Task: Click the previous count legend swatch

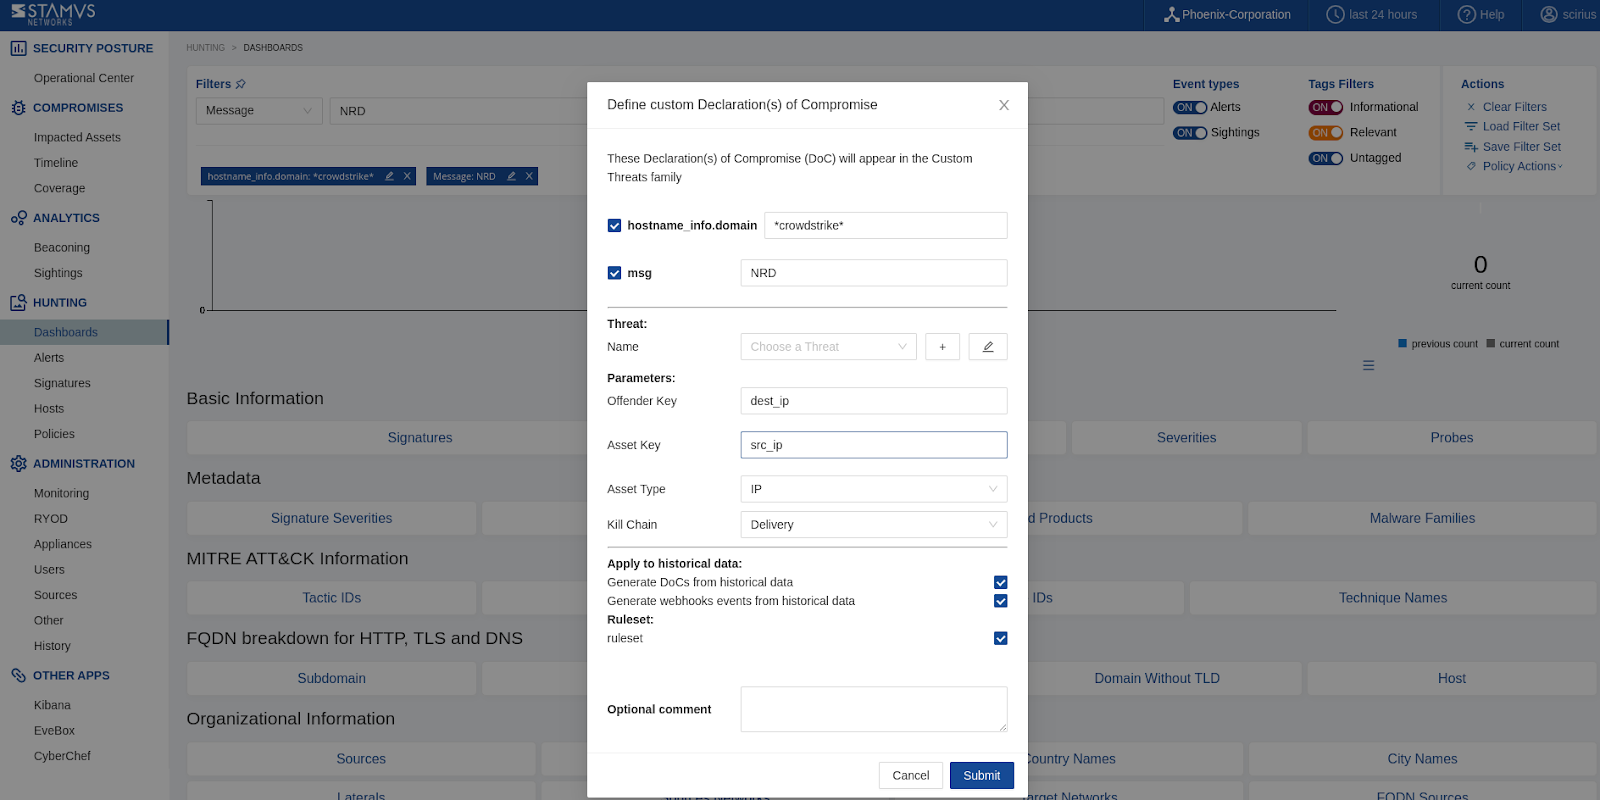Action: 1403,344
